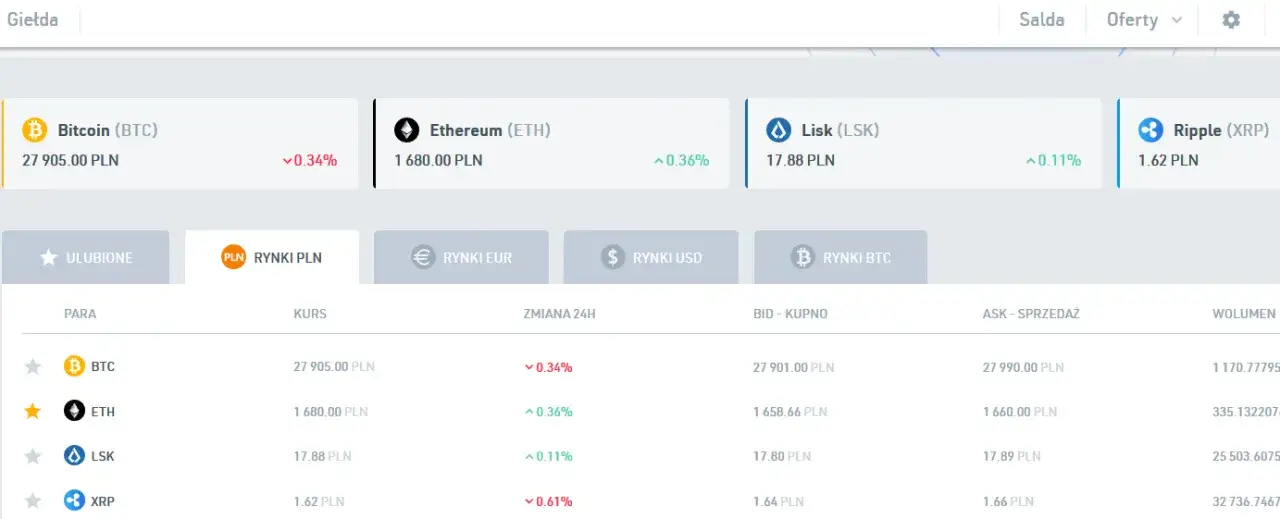Switch to the Rynki EUR tab
The image size is (1280, 519).
(461, 257)
